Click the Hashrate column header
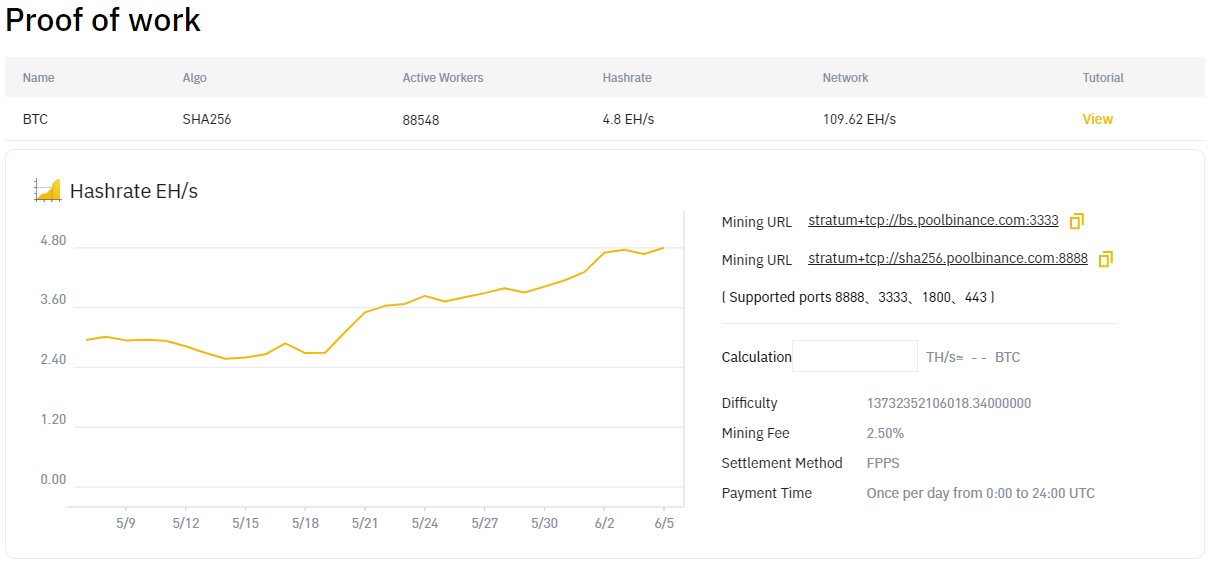 [626, 78]
